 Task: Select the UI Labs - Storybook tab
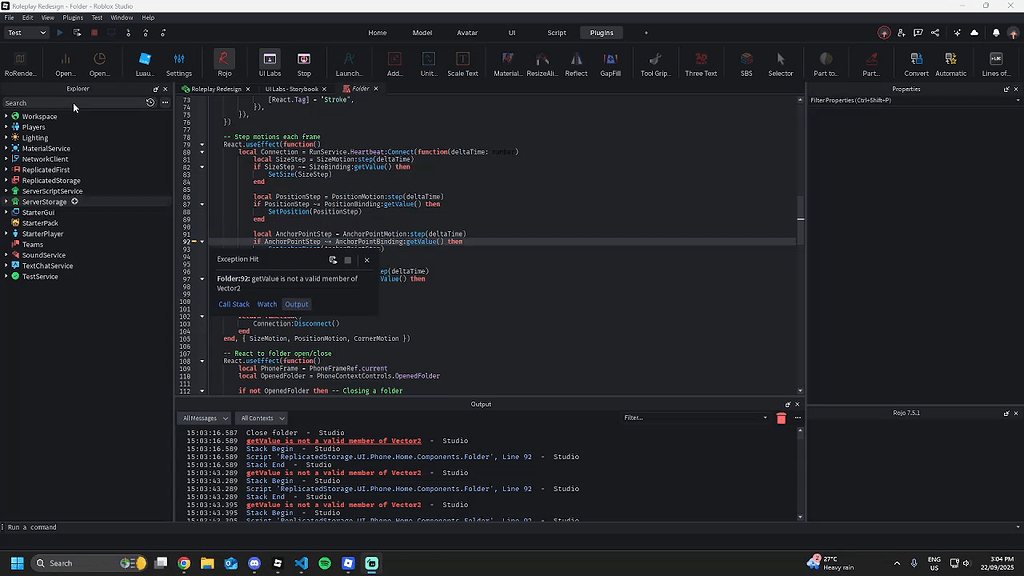[293, 88]
